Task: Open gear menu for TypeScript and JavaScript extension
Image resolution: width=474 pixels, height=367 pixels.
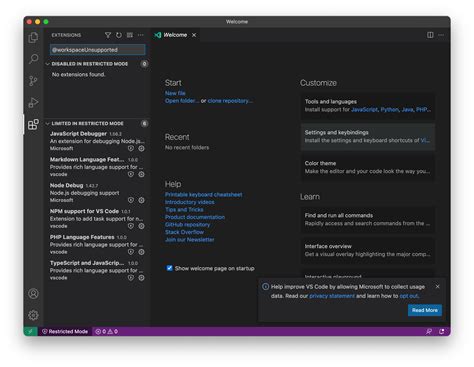Action: (141, 278)
